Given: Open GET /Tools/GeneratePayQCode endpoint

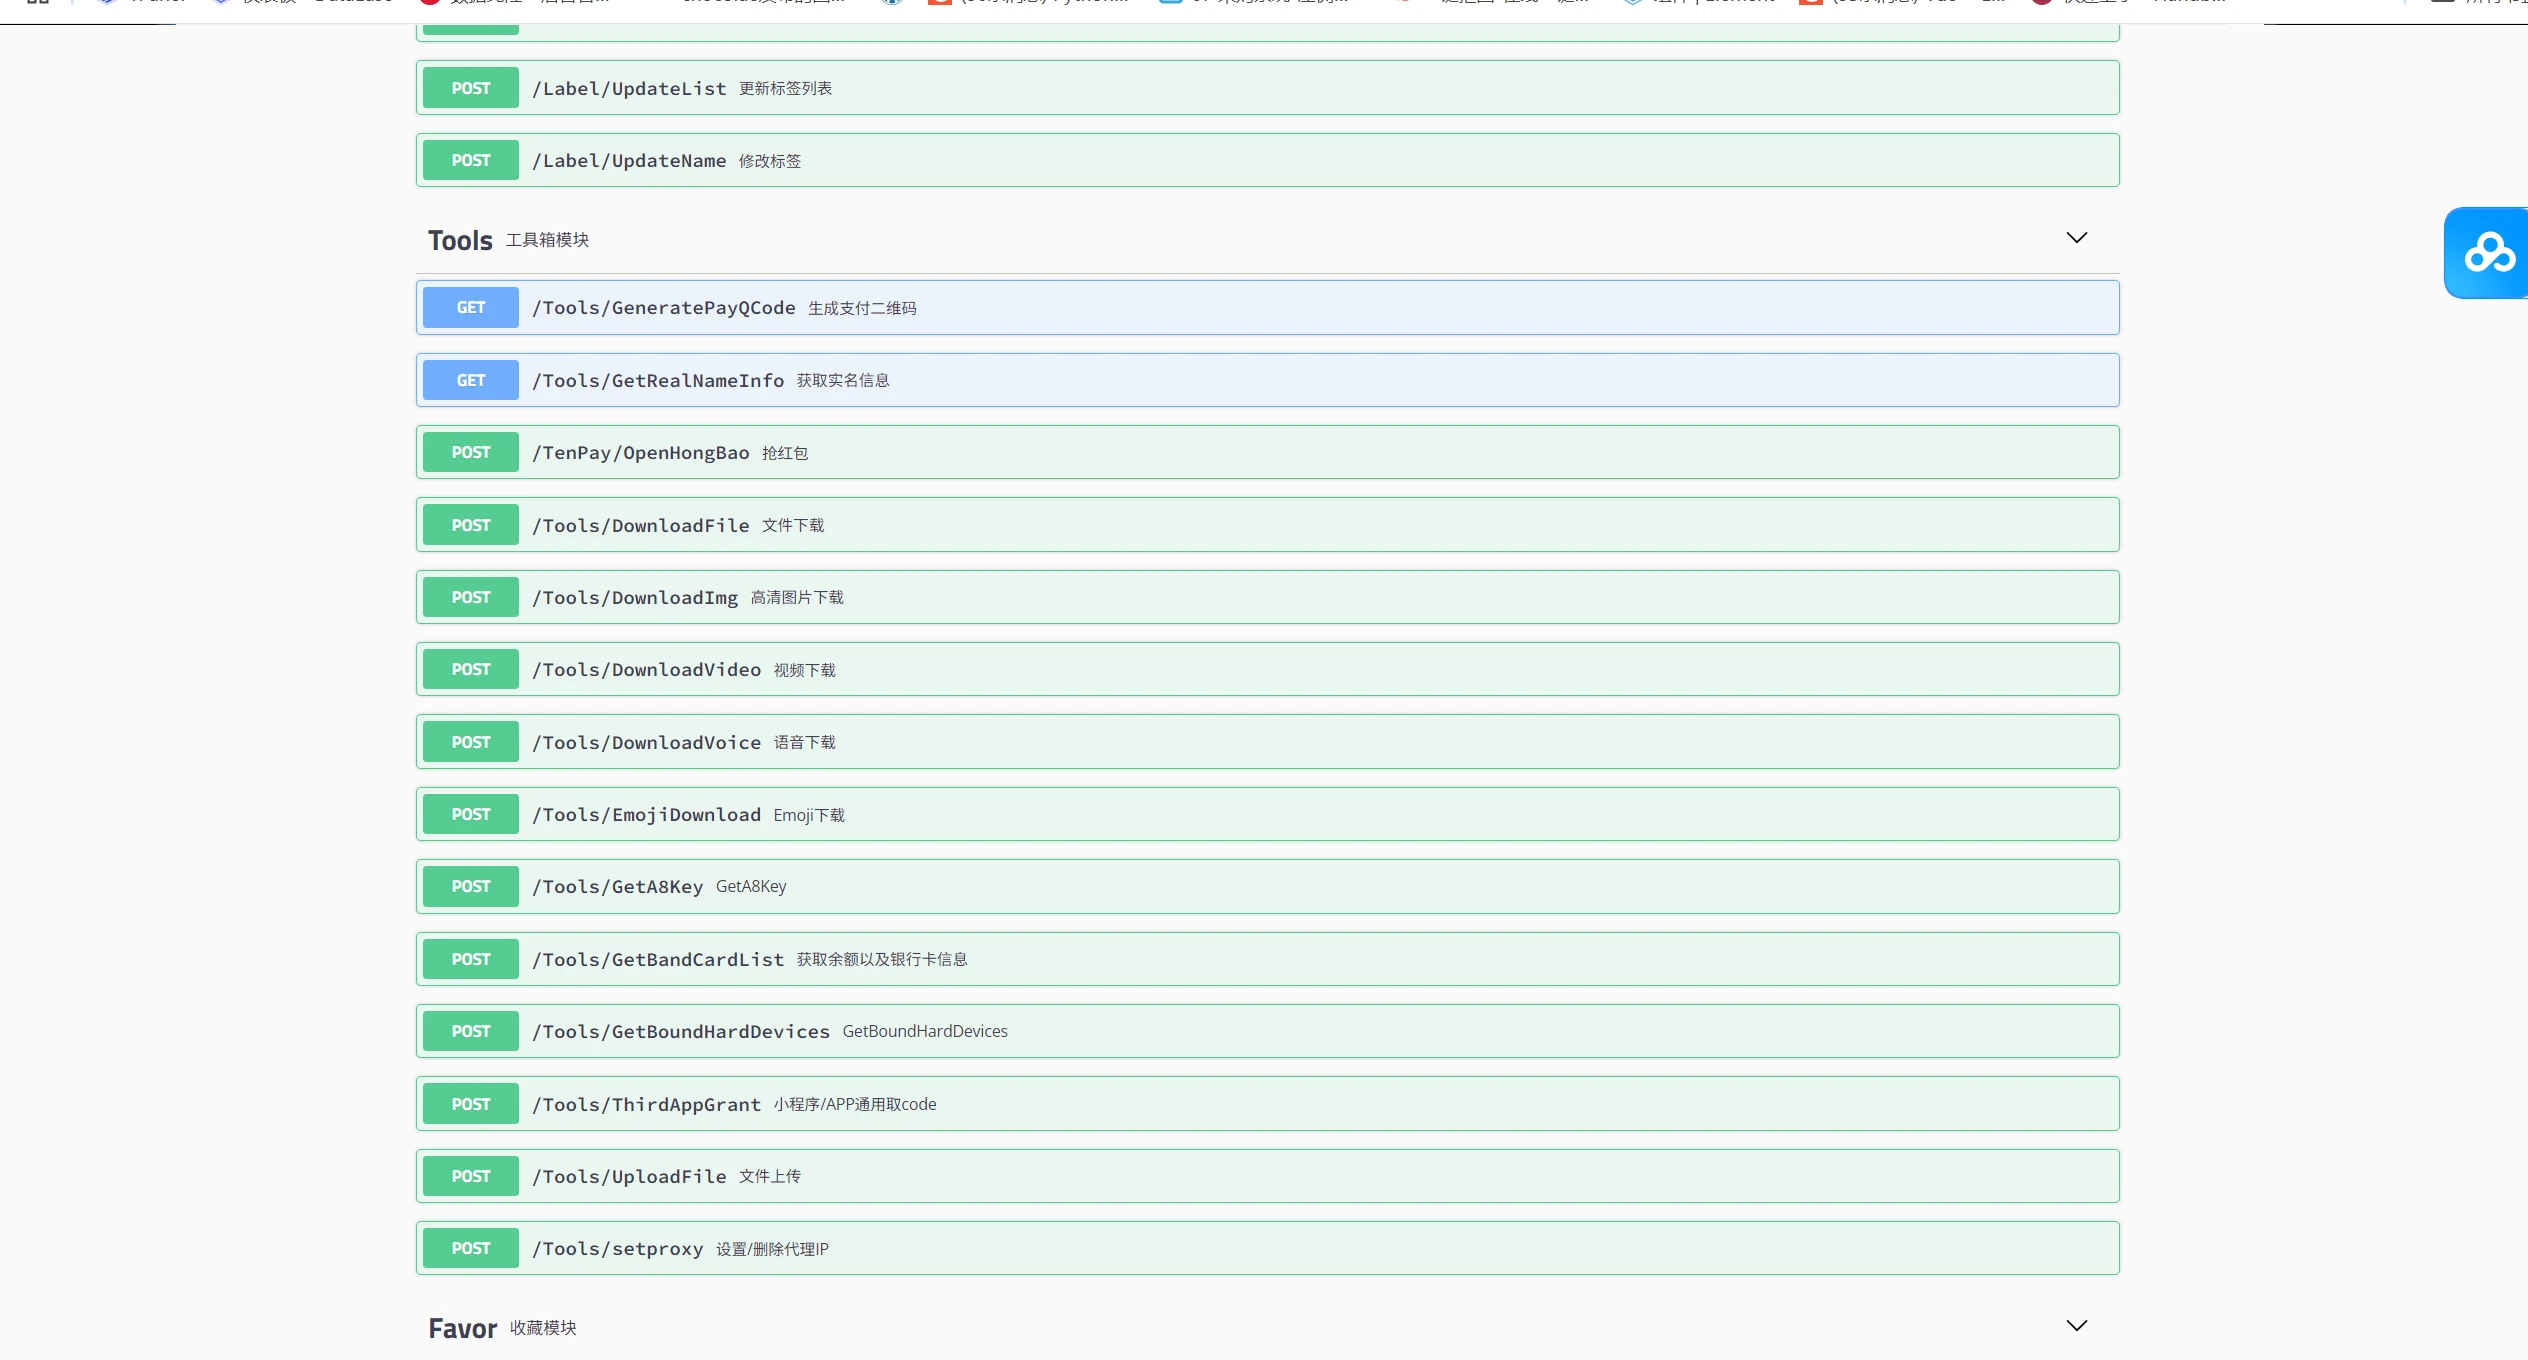Looking at the screenshot, I should coord(663,308).
